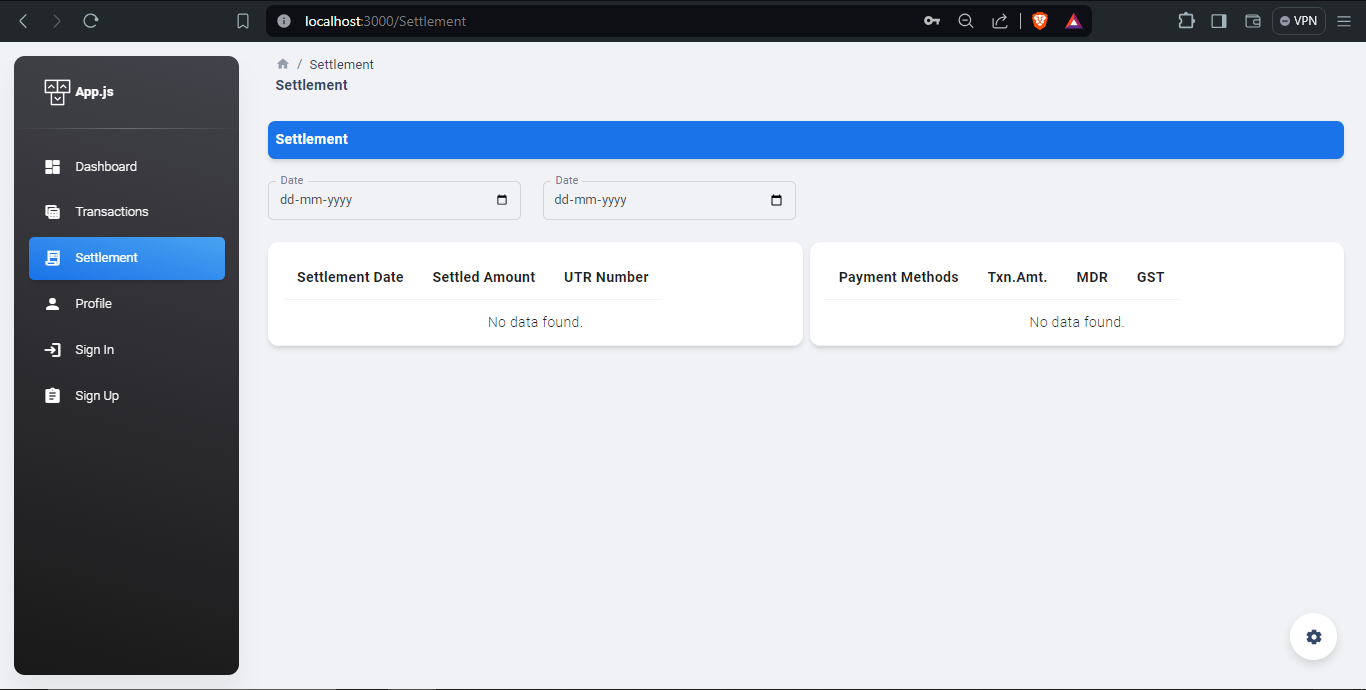Image resolution: width=1366 pixels, height=690 pixels.
Task: Click the Settled Amount column header
Action: pyautogui.click(x=484, y=277)
